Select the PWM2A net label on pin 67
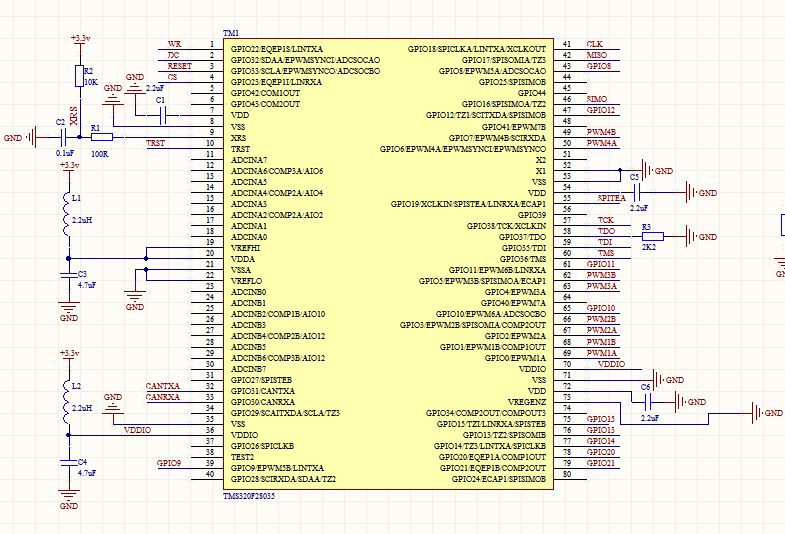The width and height of the screenshot is (785, 534). (x=602, y=330)
